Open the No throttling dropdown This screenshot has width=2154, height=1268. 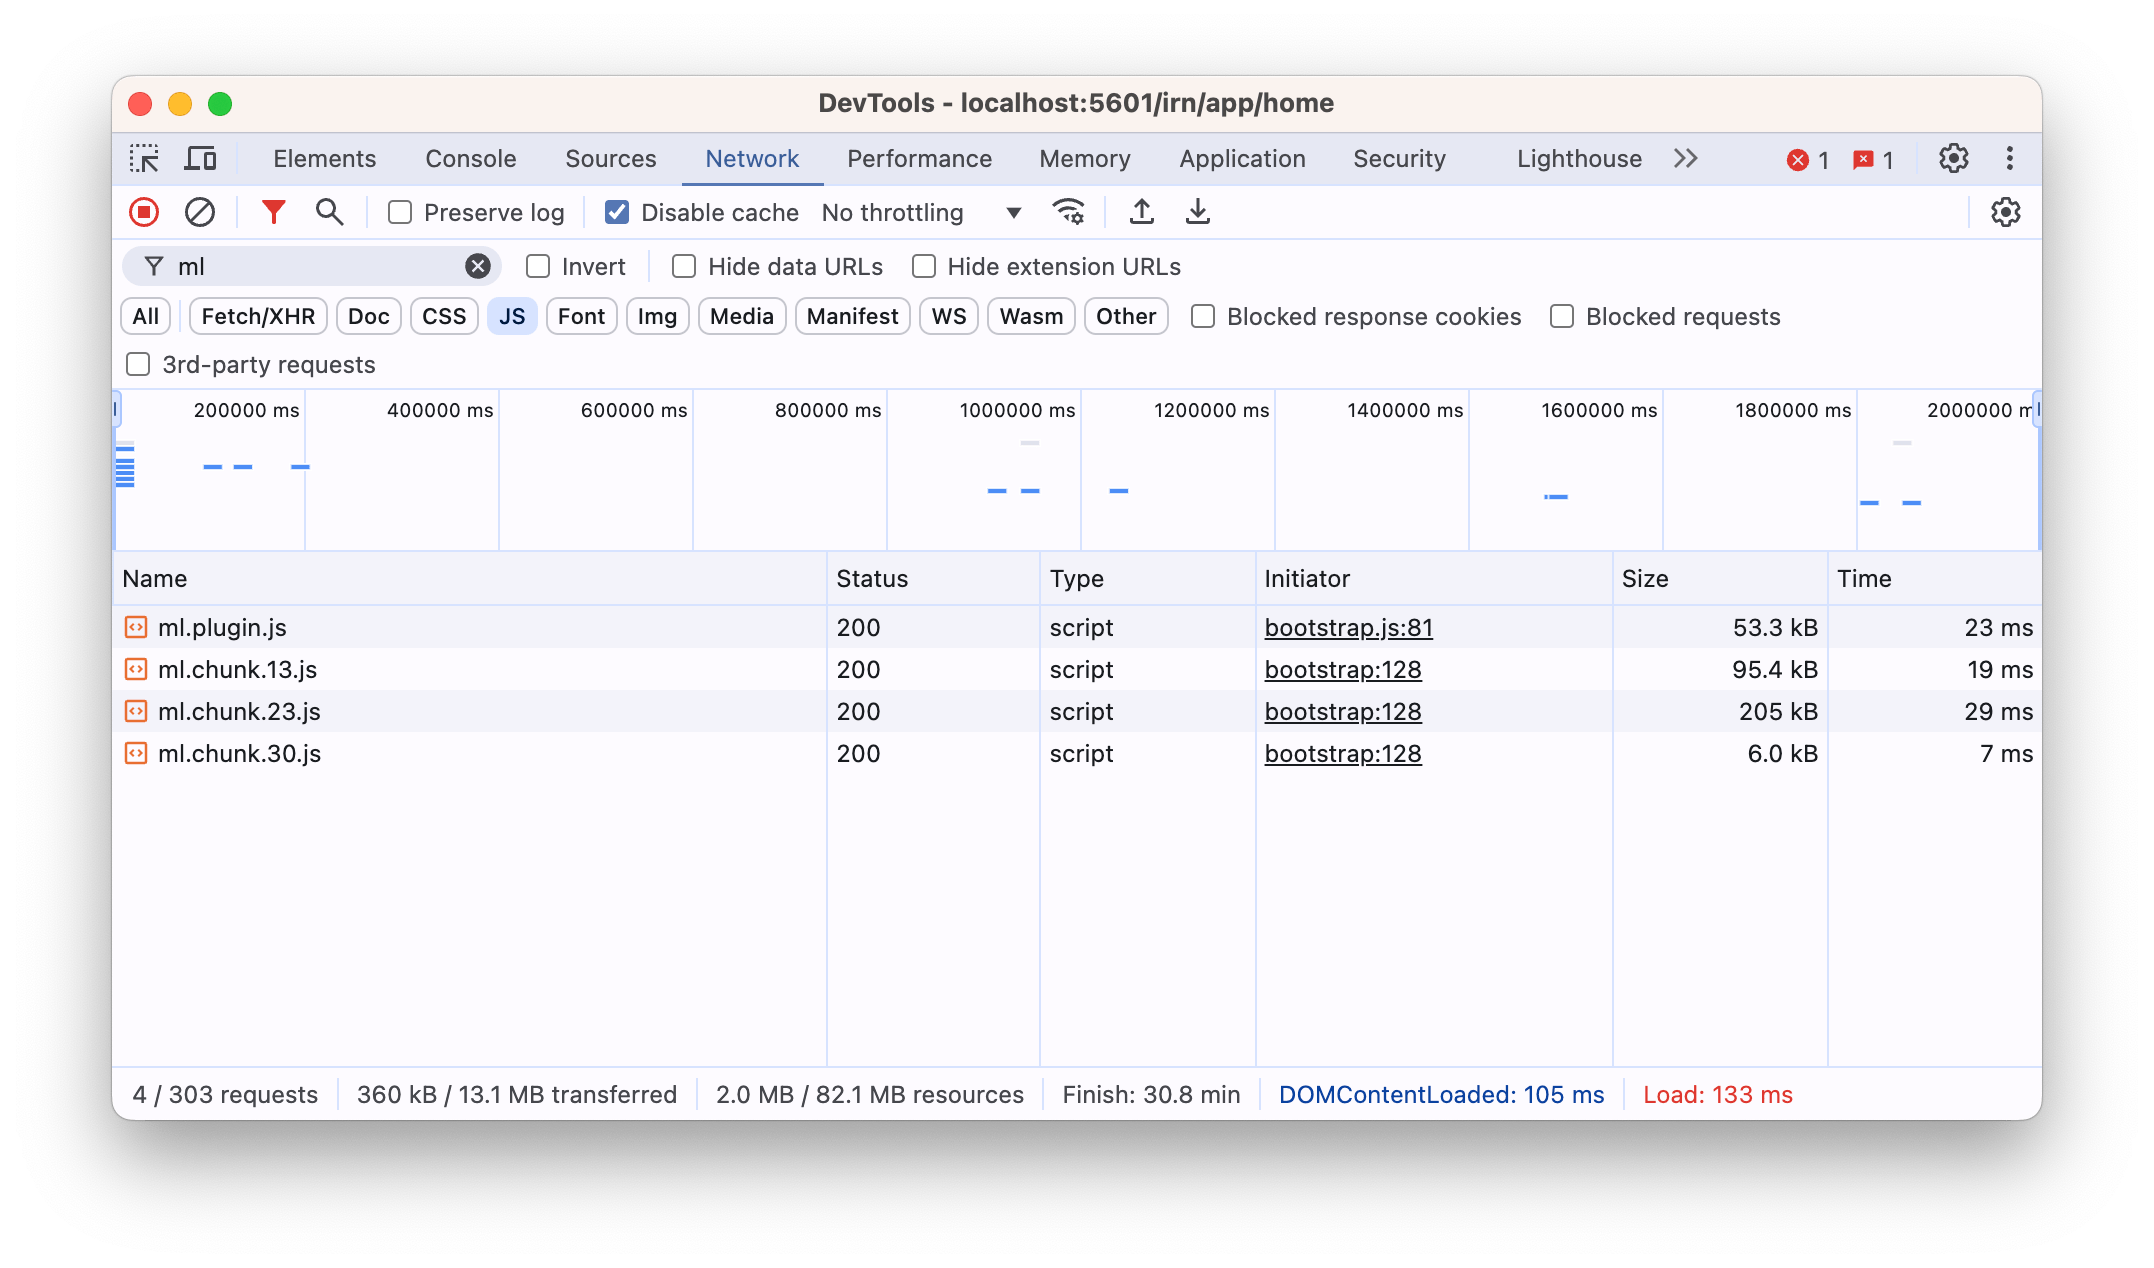point(921,212)
